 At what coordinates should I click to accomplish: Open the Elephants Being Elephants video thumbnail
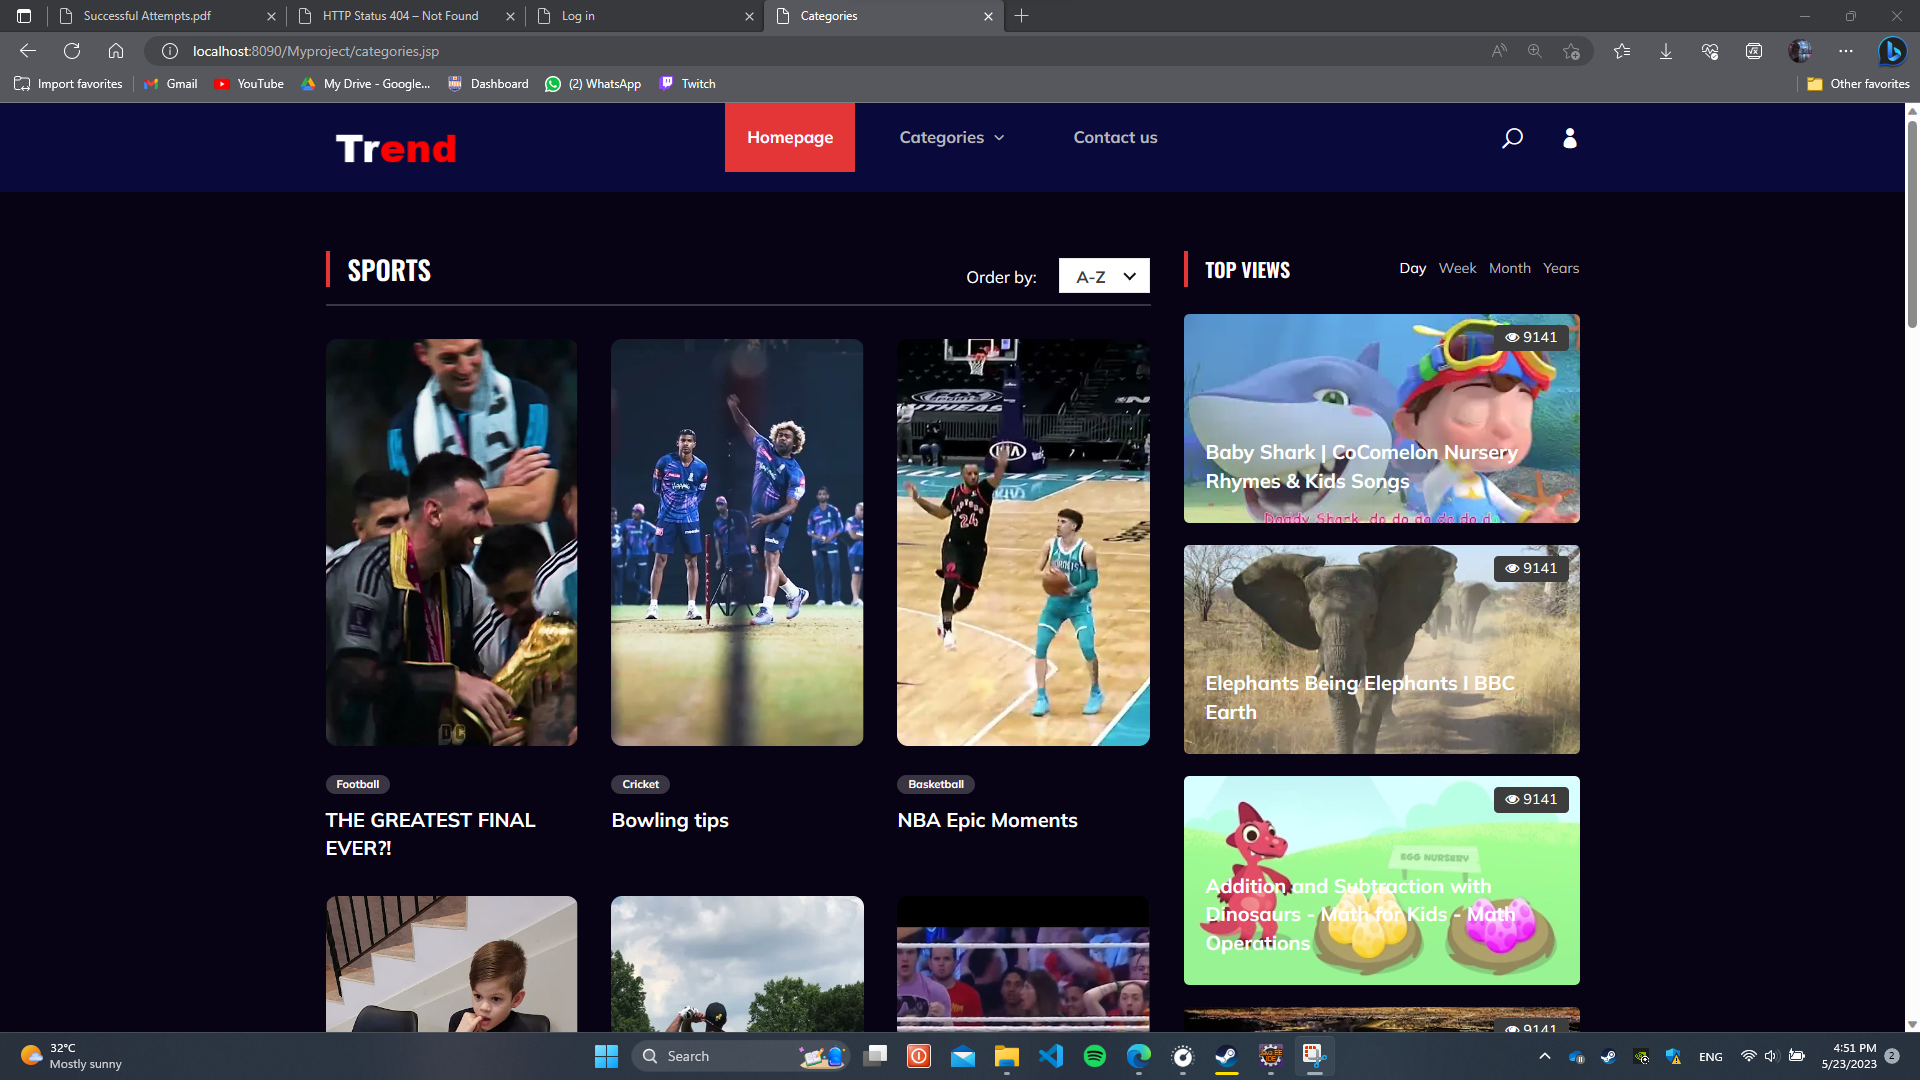pyautogui.click(x=1381, y=648)
